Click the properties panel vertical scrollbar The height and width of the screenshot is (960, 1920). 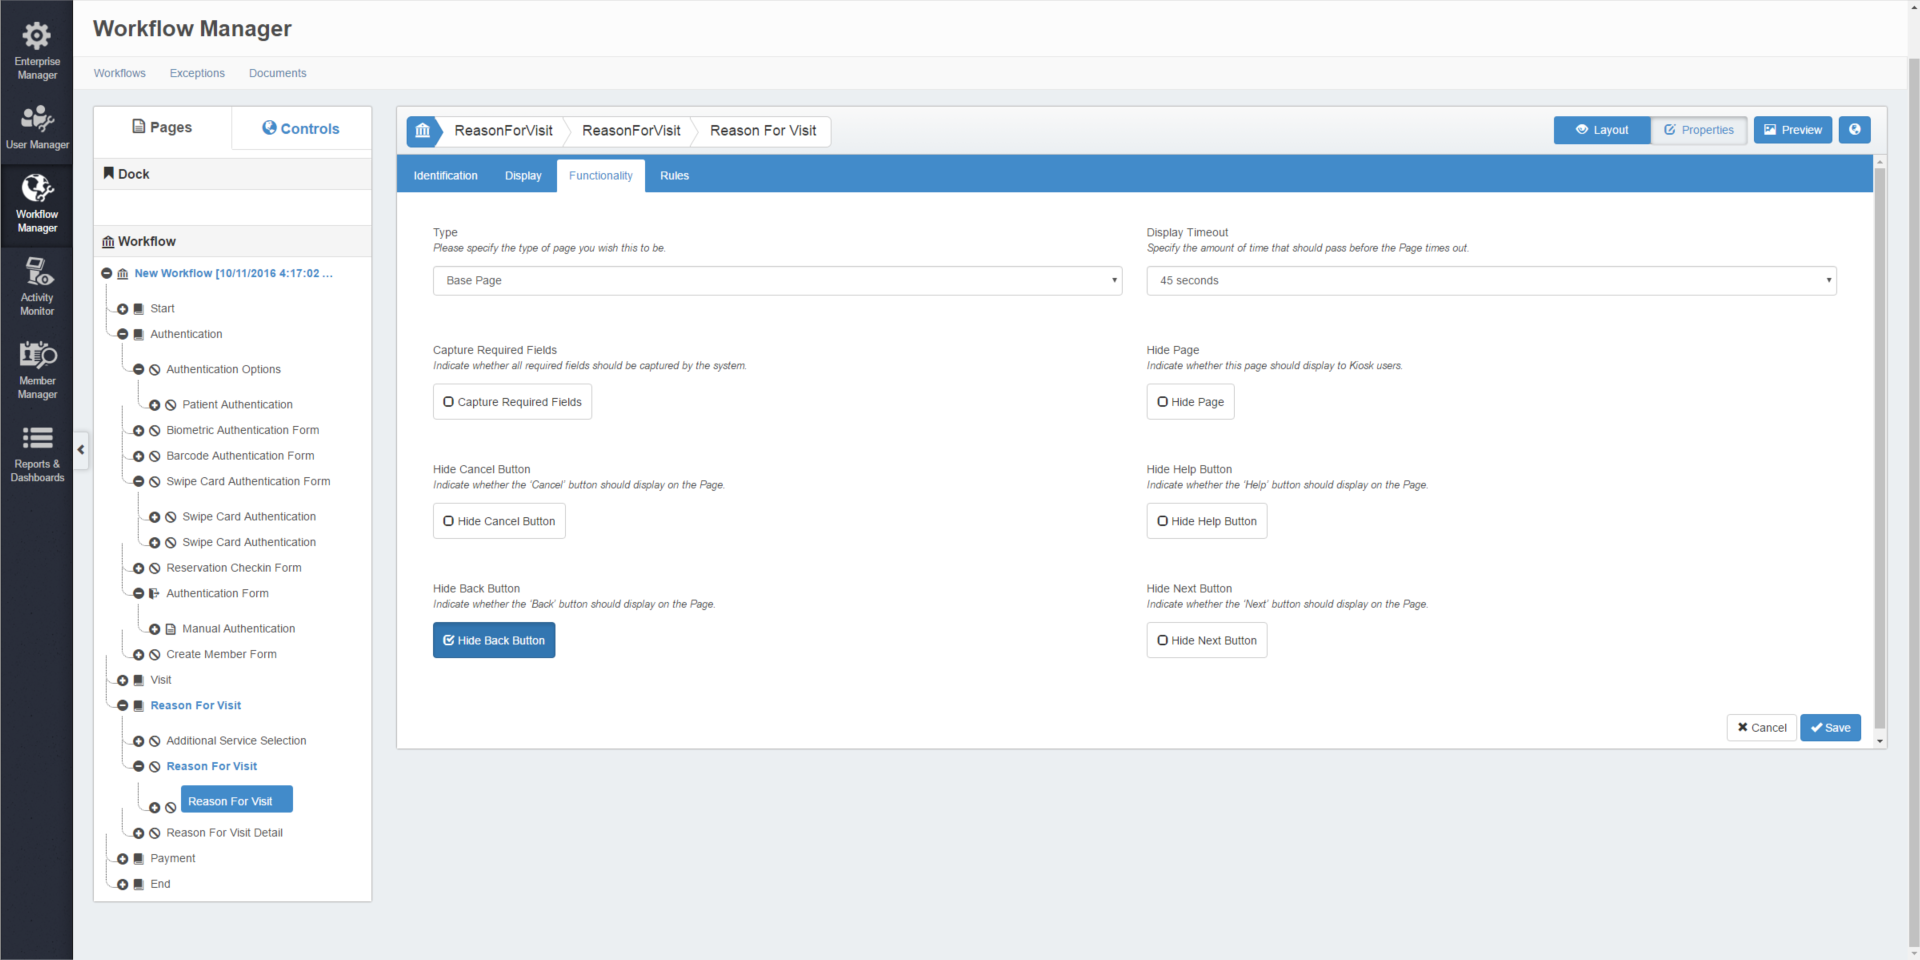click(x=1880, y=450)
